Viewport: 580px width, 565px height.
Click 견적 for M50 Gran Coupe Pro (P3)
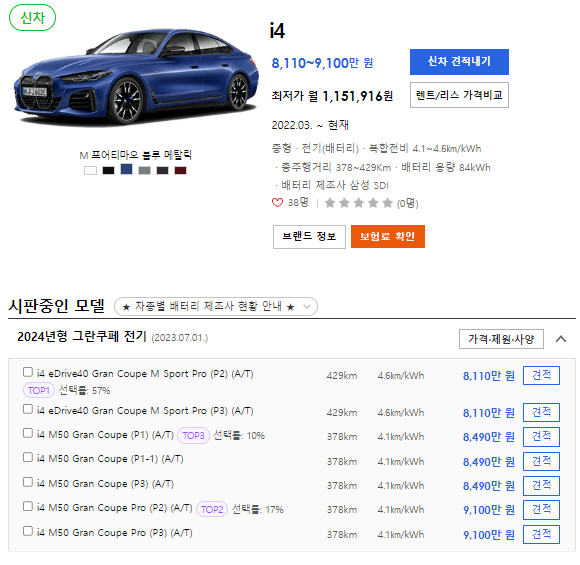(x=541, y=534)
